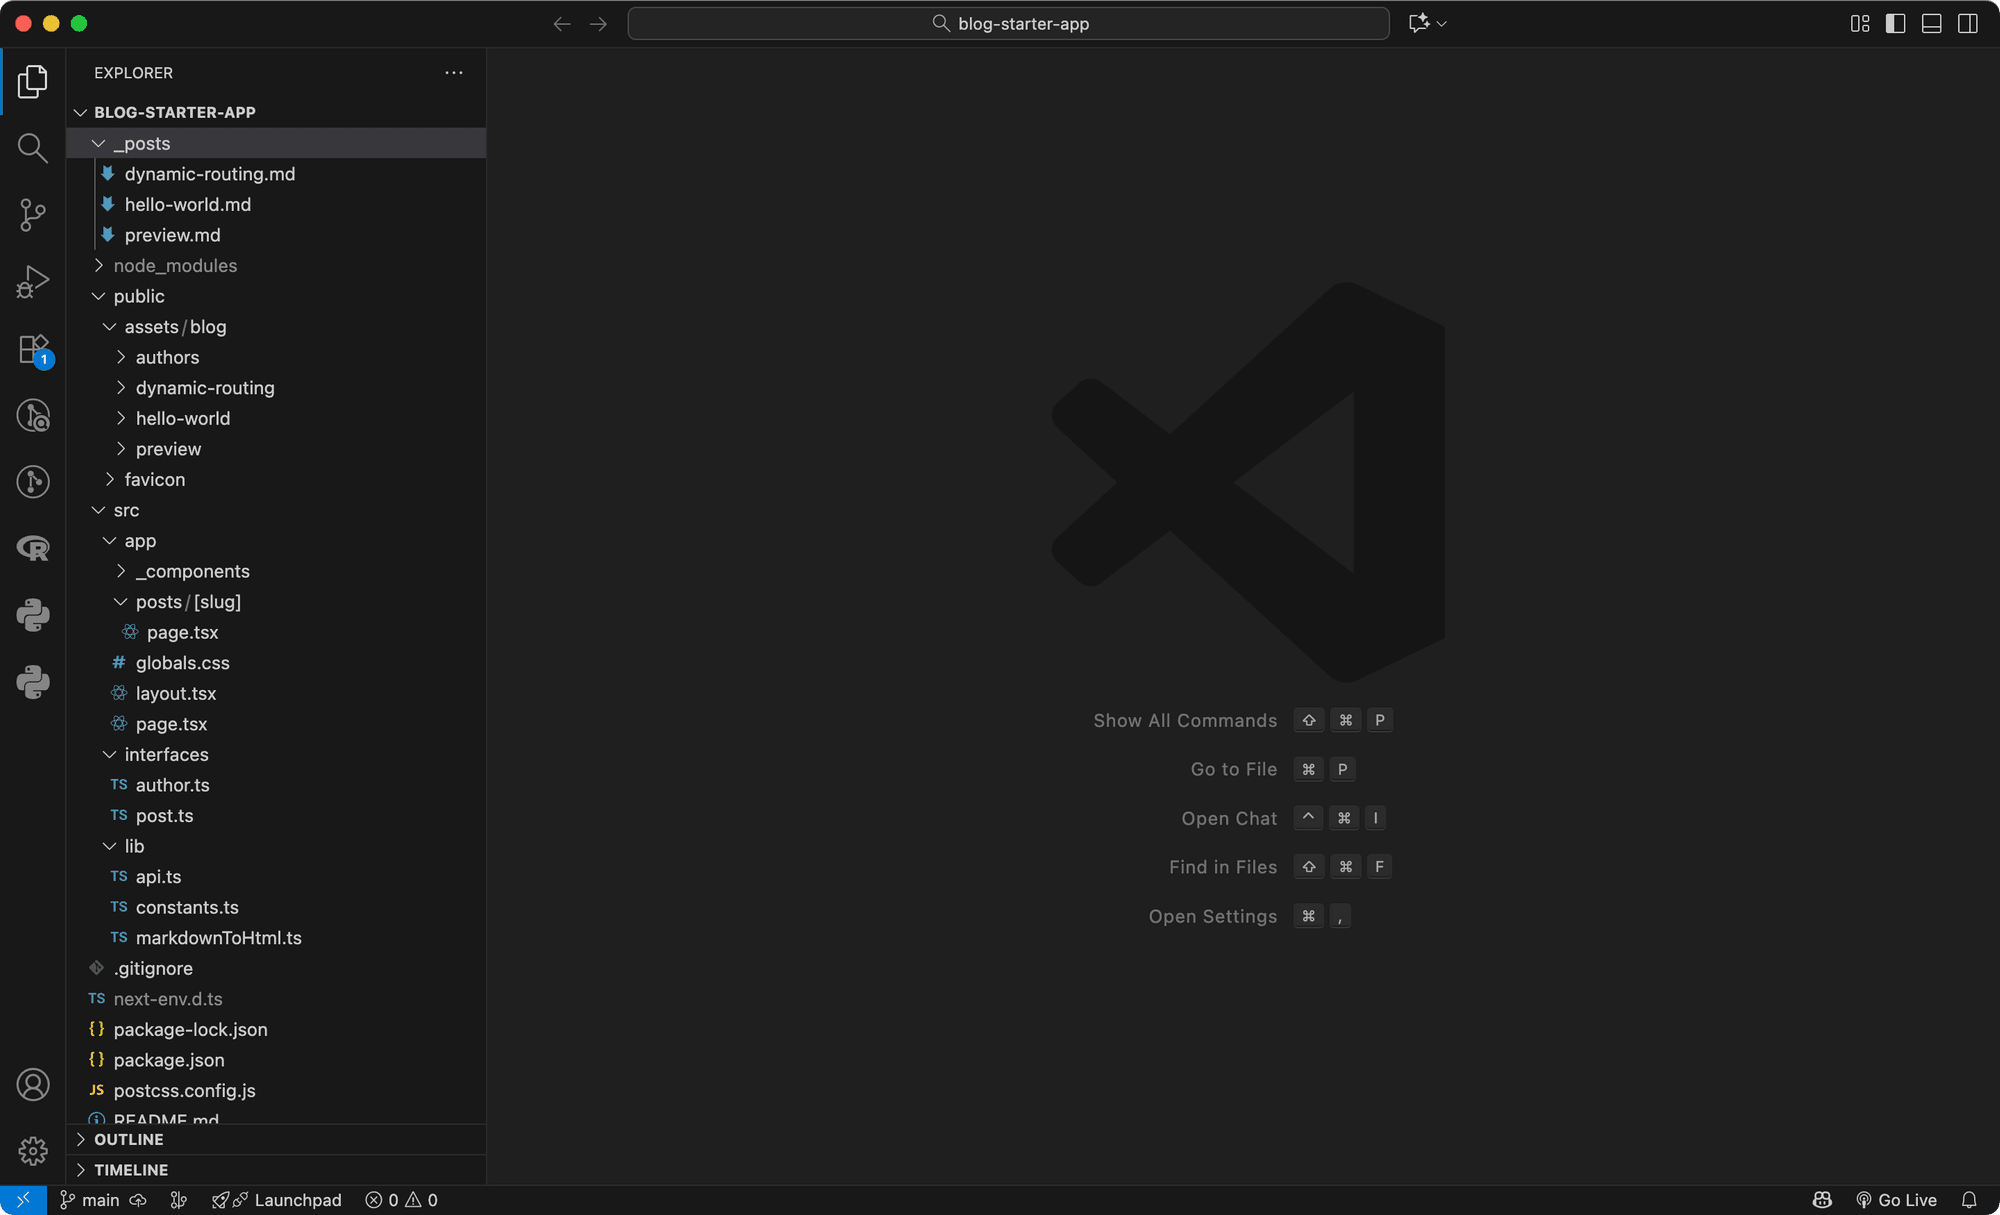Open the Manage gear at the bottom of the sidebar
Viewport: 2000px width, 1215px height.
click(33, 1151)
